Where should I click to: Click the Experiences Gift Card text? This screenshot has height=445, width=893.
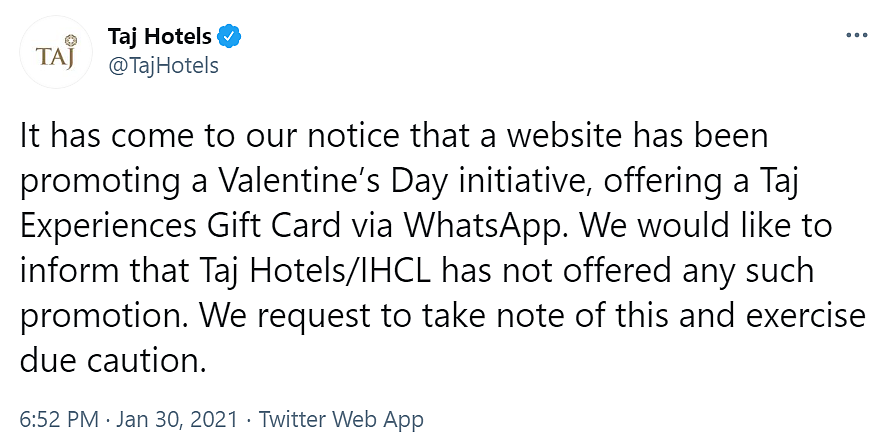click(x=181, y=226)
